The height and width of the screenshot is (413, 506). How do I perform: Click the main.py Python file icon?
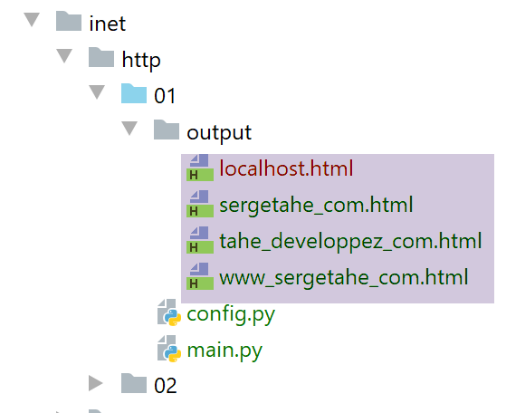click(x=169, y=349)
